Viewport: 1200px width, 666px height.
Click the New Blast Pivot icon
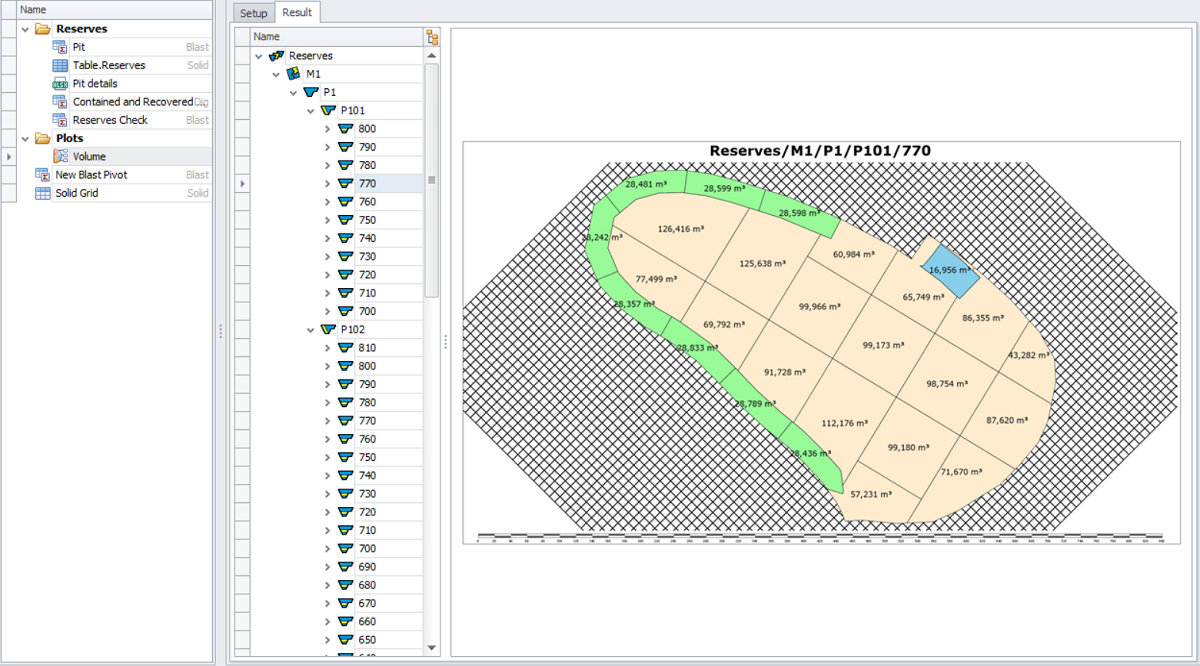click(x=43, y=175)
